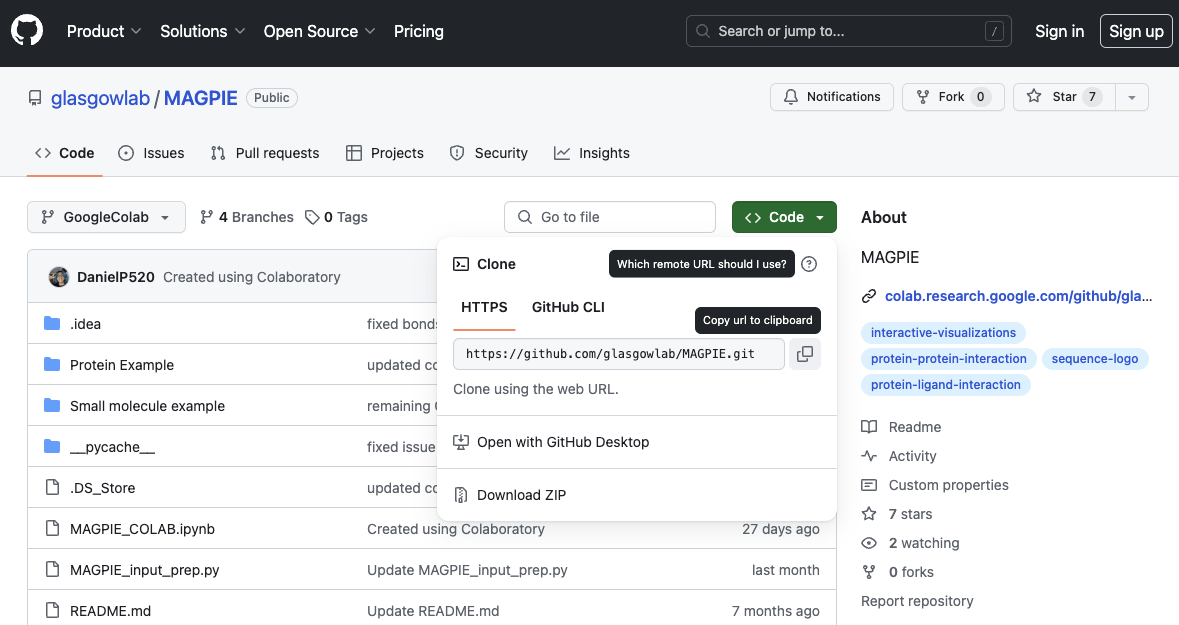Click the Protein Example folder icon

tap(52, 365)
